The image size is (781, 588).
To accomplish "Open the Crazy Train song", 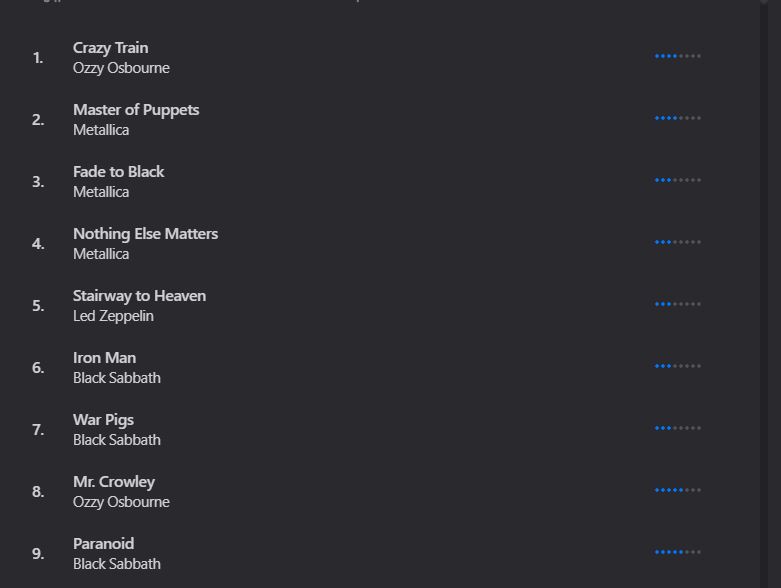I will [x=111, y=48].
